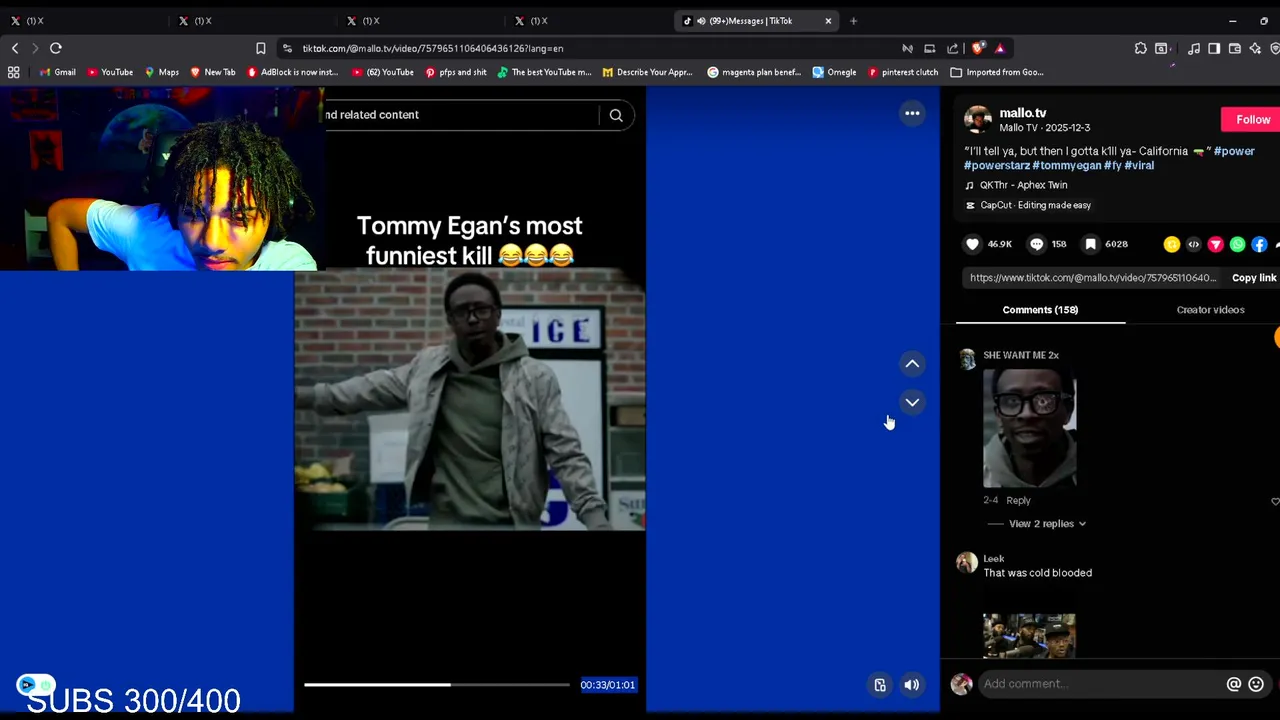
Task: Share this page from the address bar
Action: [952, 48]
